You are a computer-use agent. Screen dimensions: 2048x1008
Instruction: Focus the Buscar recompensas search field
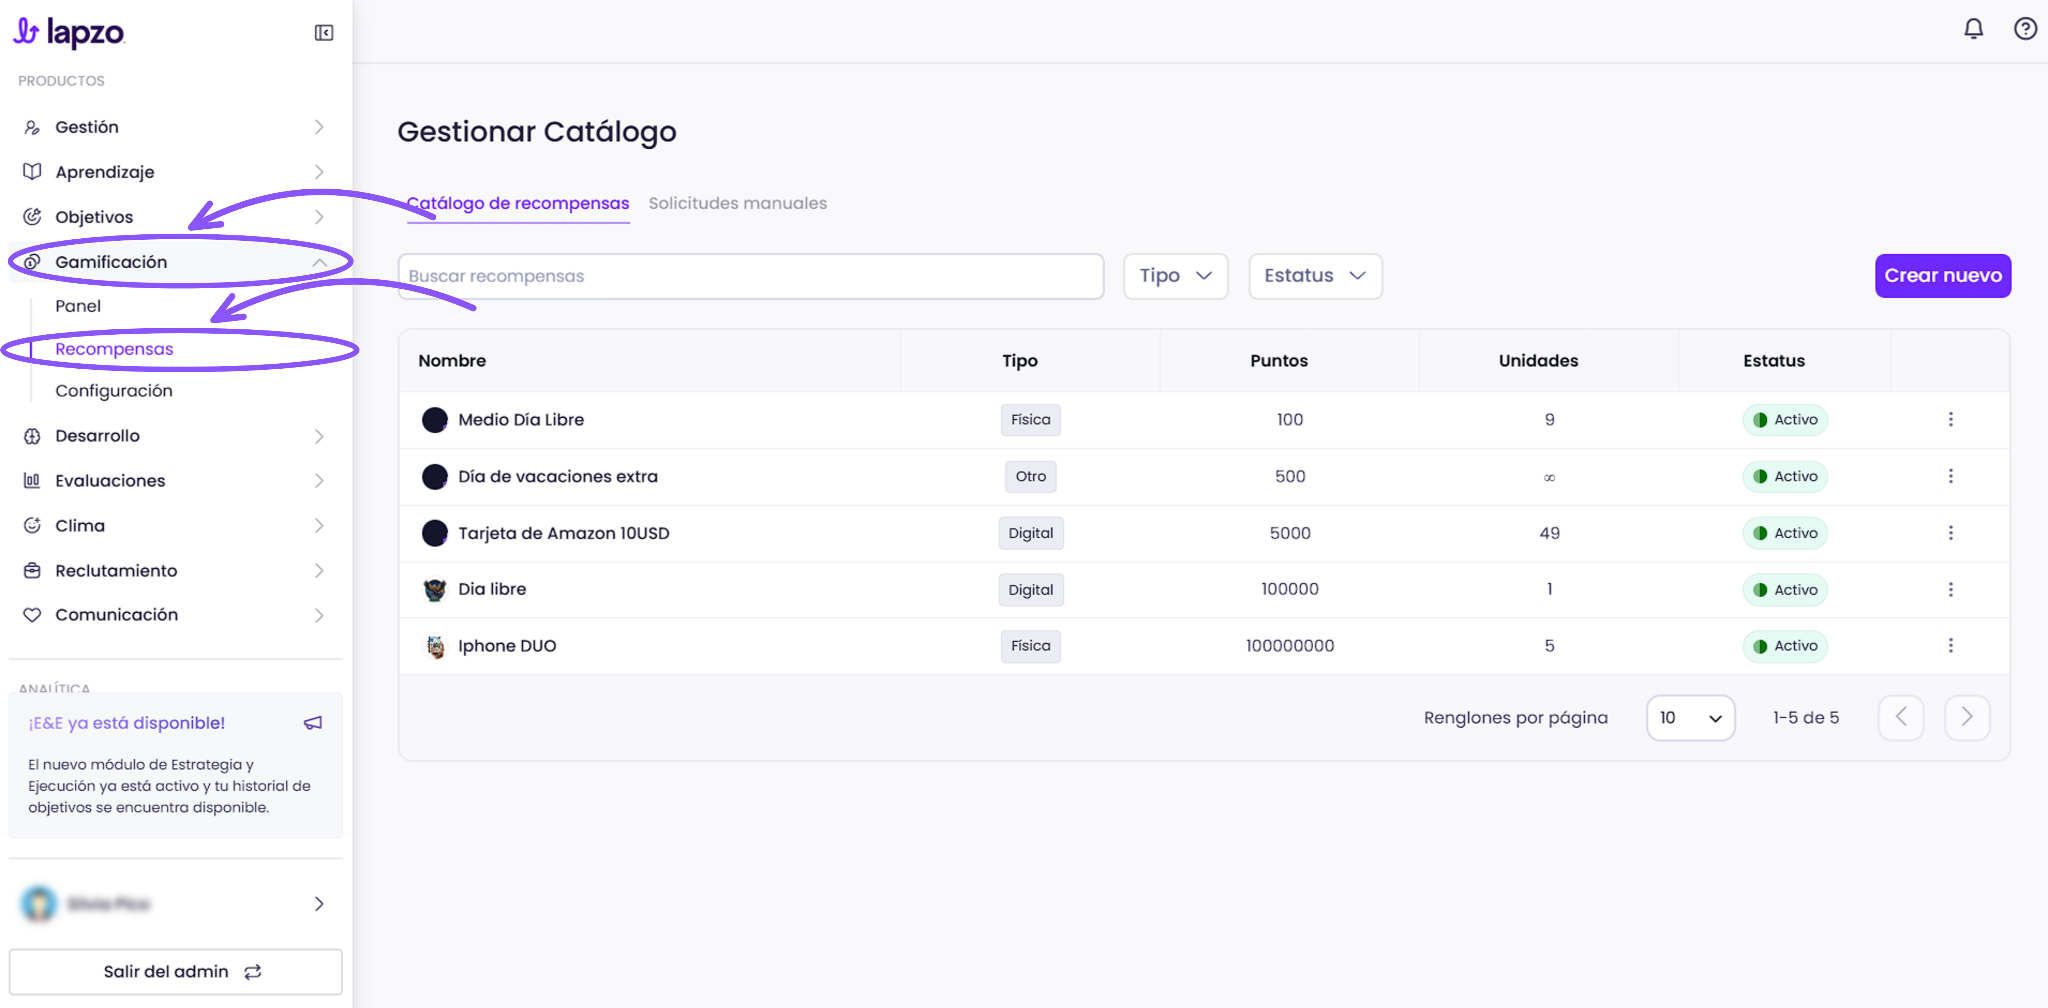point(751,276)
